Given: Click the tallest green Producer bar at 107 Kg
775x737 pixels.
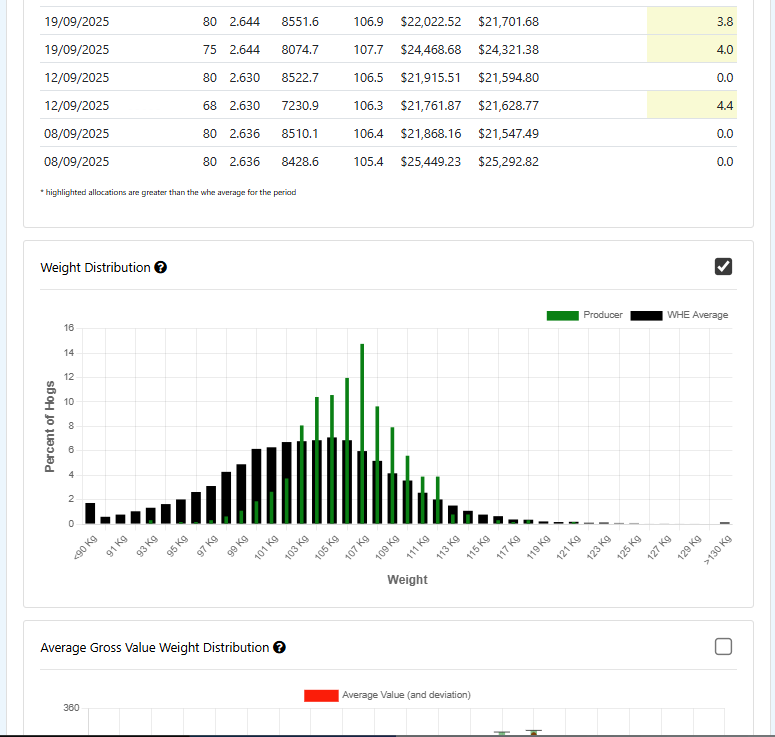Looking at the screenshot, I should click(362, 430).
